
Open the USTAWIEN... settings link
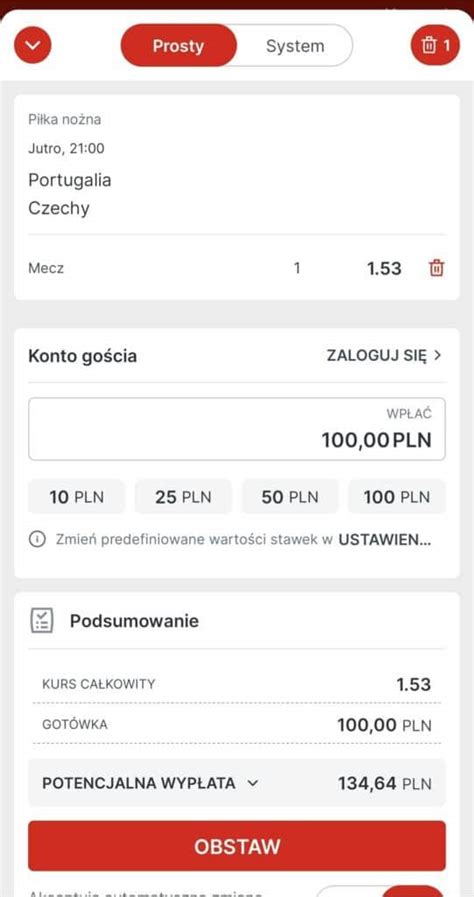tap(385, 539)
